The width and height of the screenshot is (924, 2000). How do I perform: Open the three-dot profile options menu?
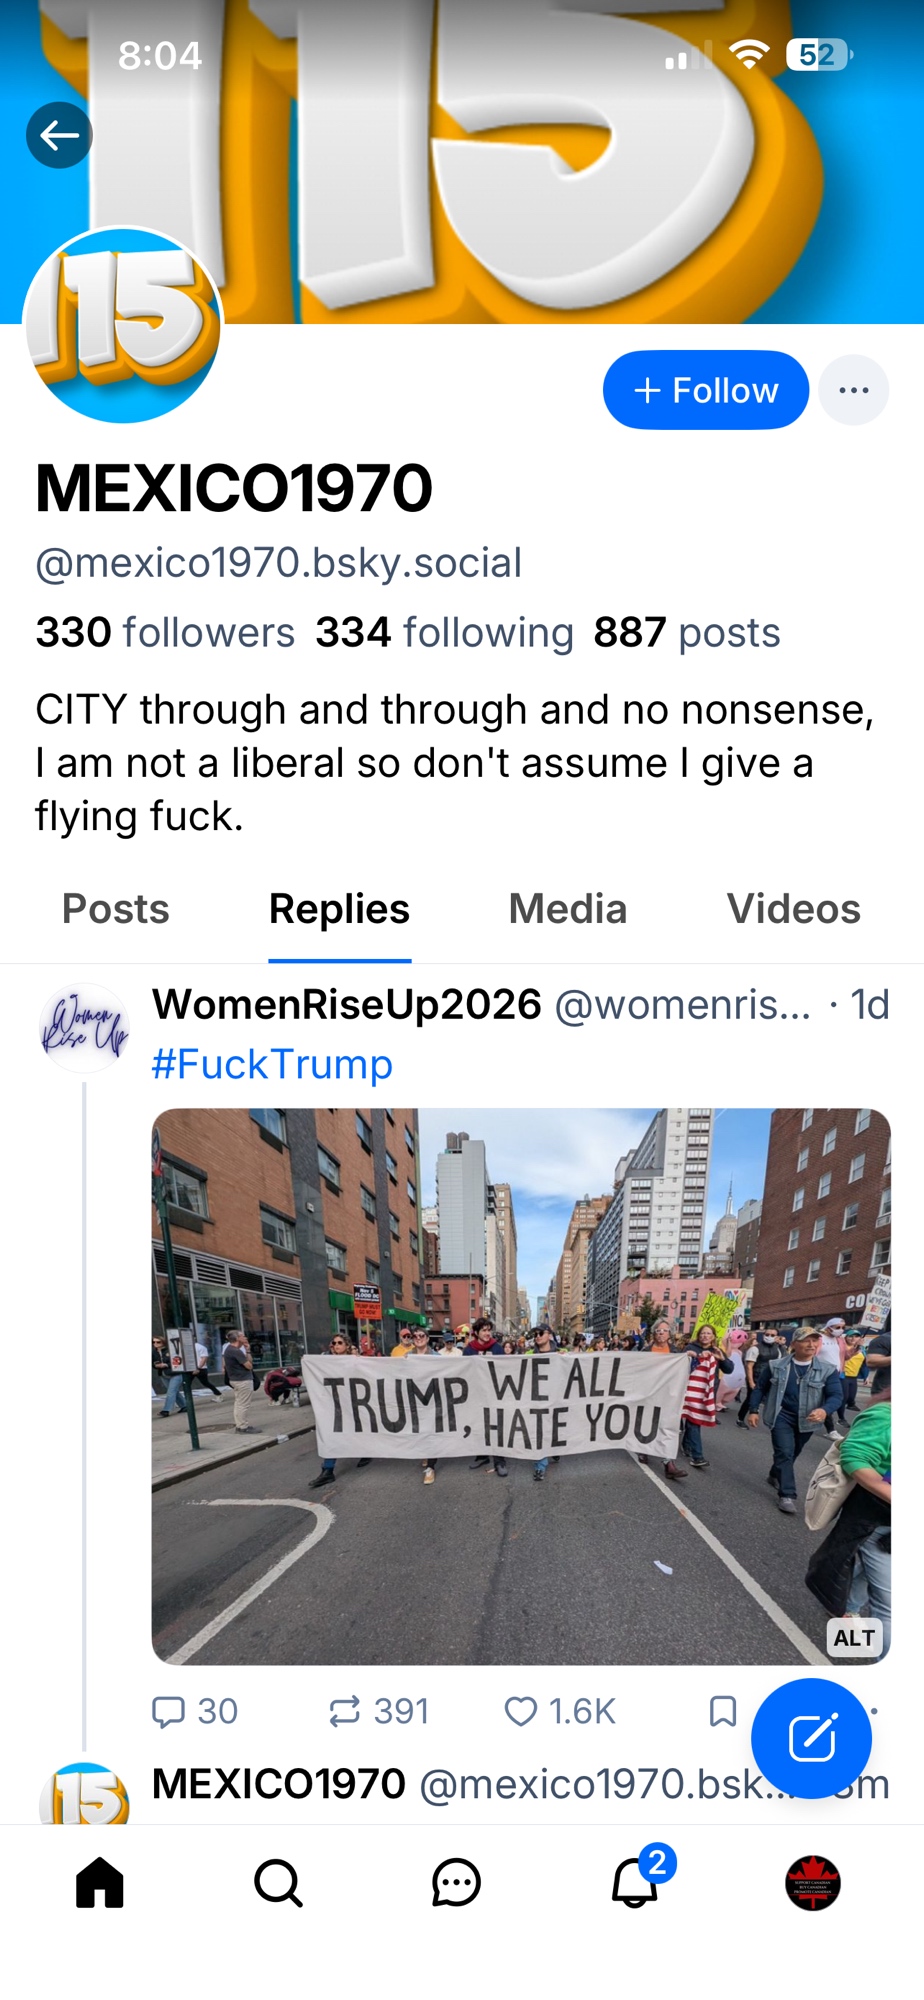(x=853, y=390)
